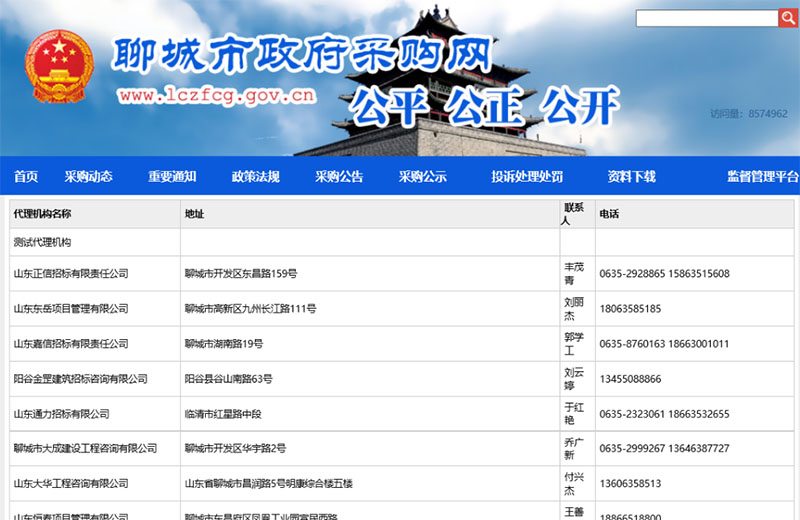The image size is (800, 520).
Task: Click the 代理机构名称 column header
Action: (x=42, y=214)
